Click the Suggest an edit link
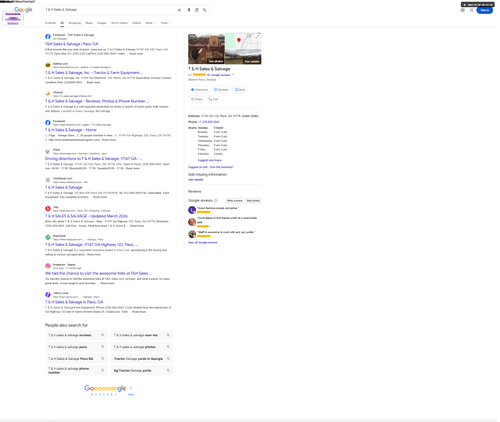 tap(198, 167)
